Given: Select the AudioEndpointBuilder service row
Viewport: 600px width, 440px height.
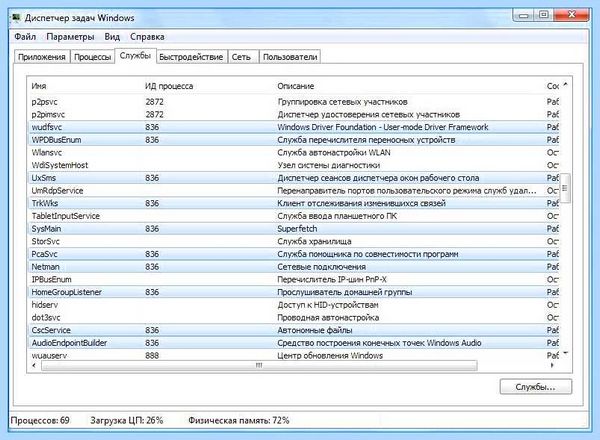Looking at the screenshot, I should point(295,343).
